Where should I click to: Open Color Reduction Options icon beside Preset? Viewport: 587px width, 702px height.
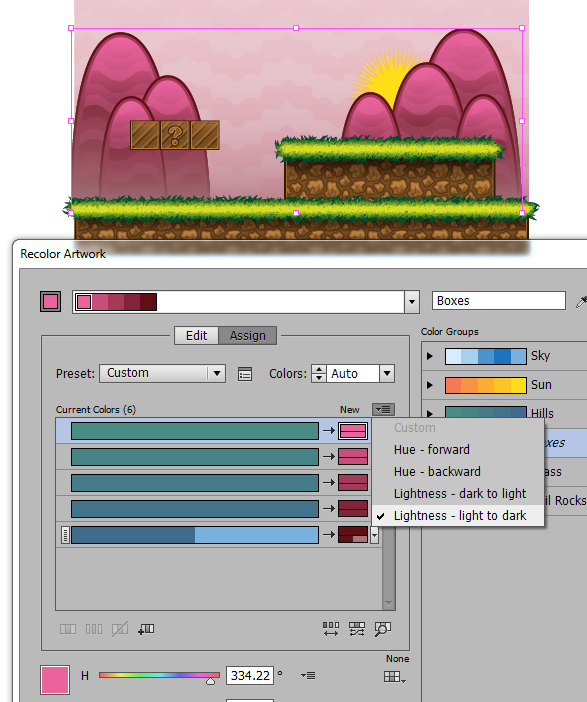point(245,374)
